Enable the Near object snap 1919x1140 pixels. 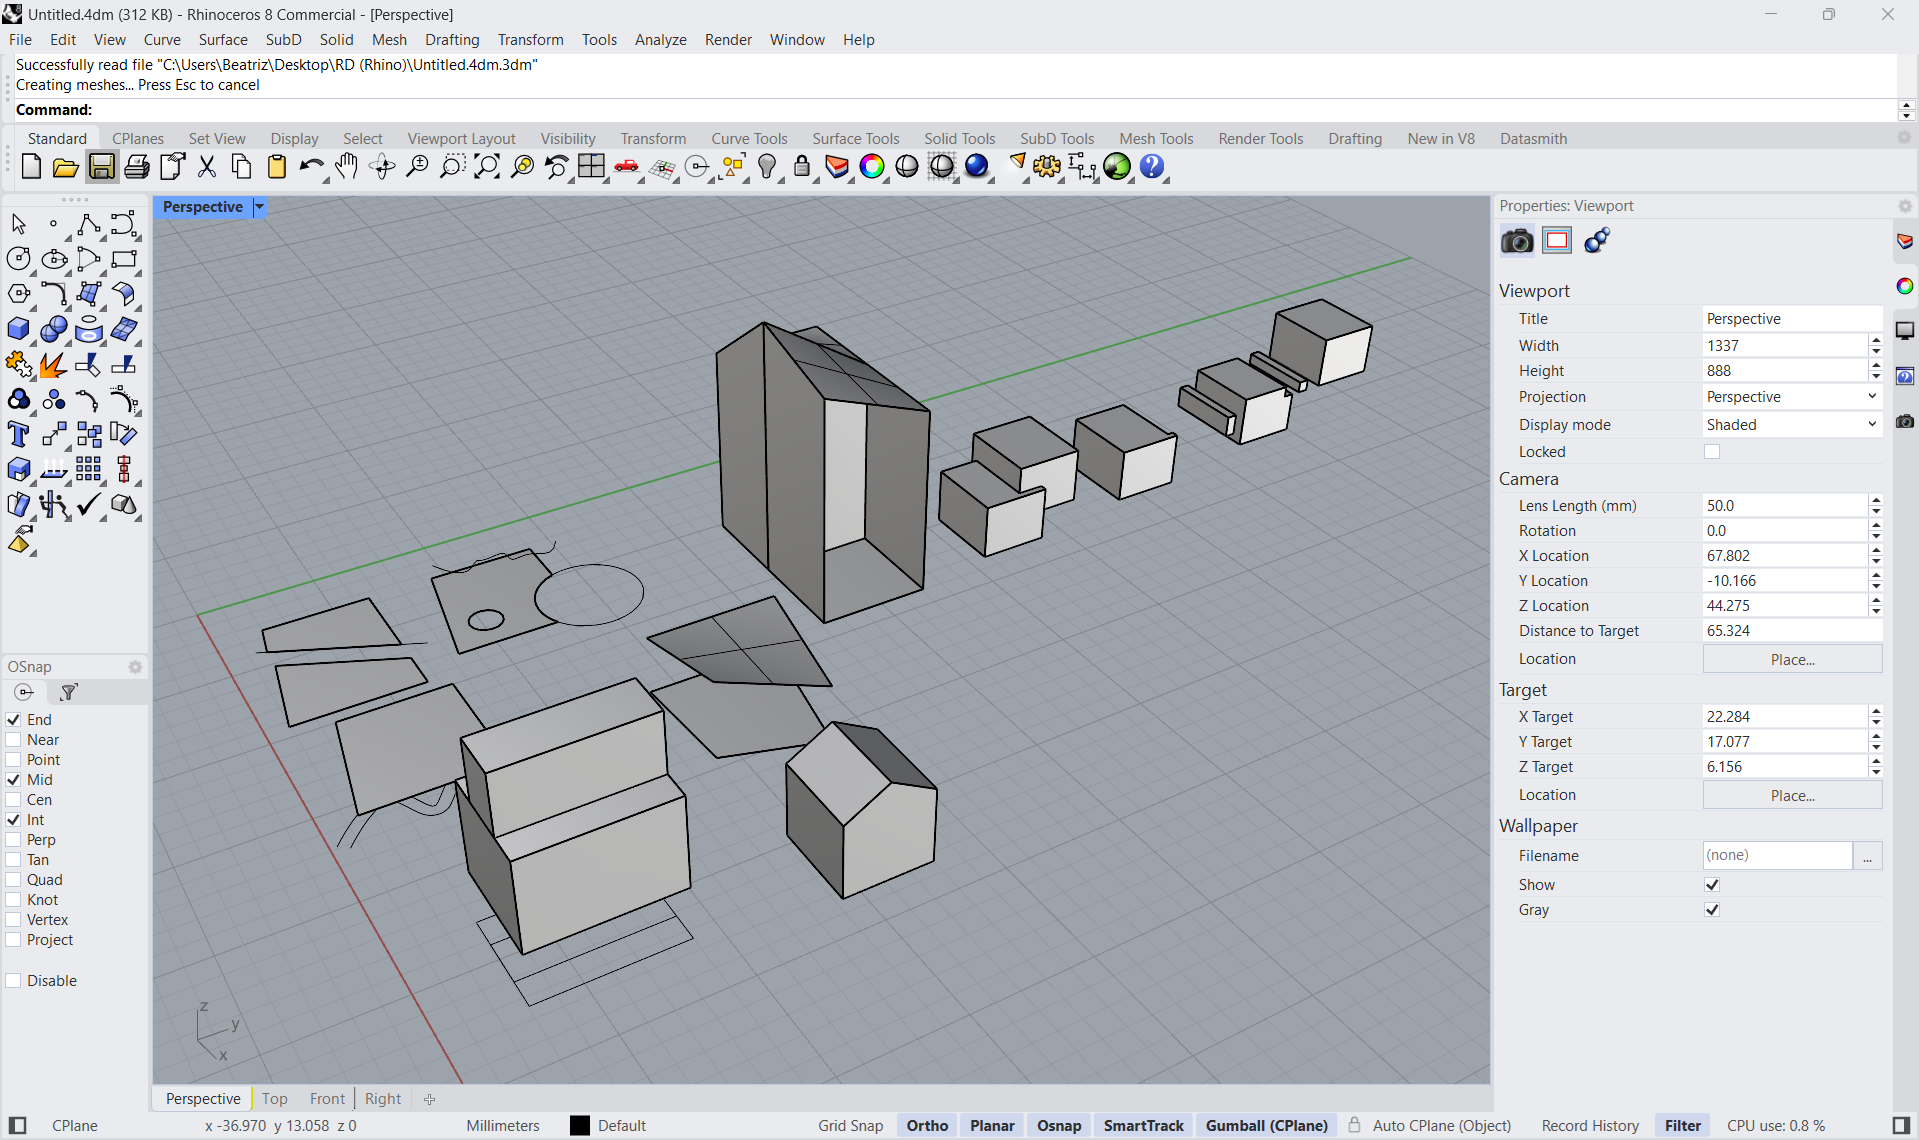13,740
